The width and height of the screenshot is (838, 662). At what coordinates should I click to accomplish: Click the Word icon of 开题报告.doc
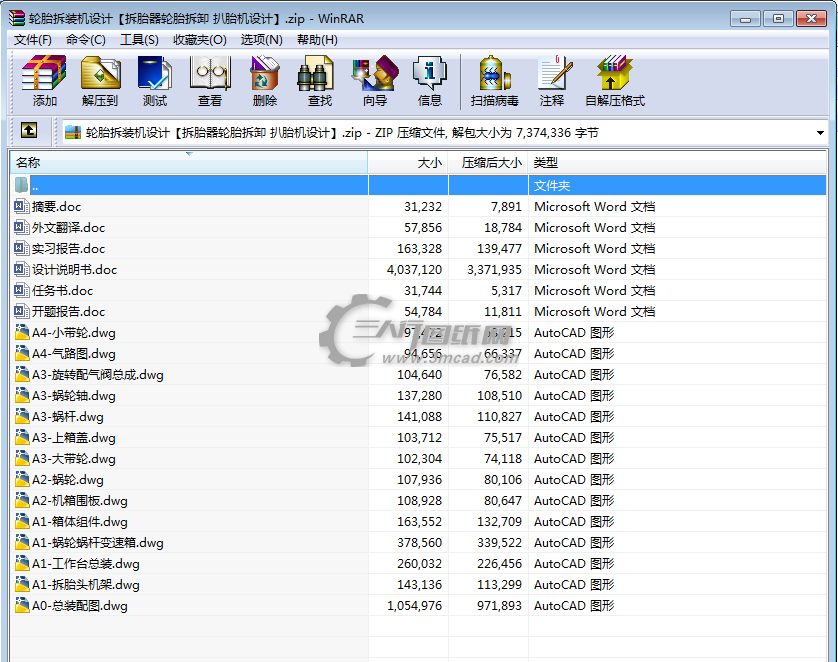tap(21, 311)
